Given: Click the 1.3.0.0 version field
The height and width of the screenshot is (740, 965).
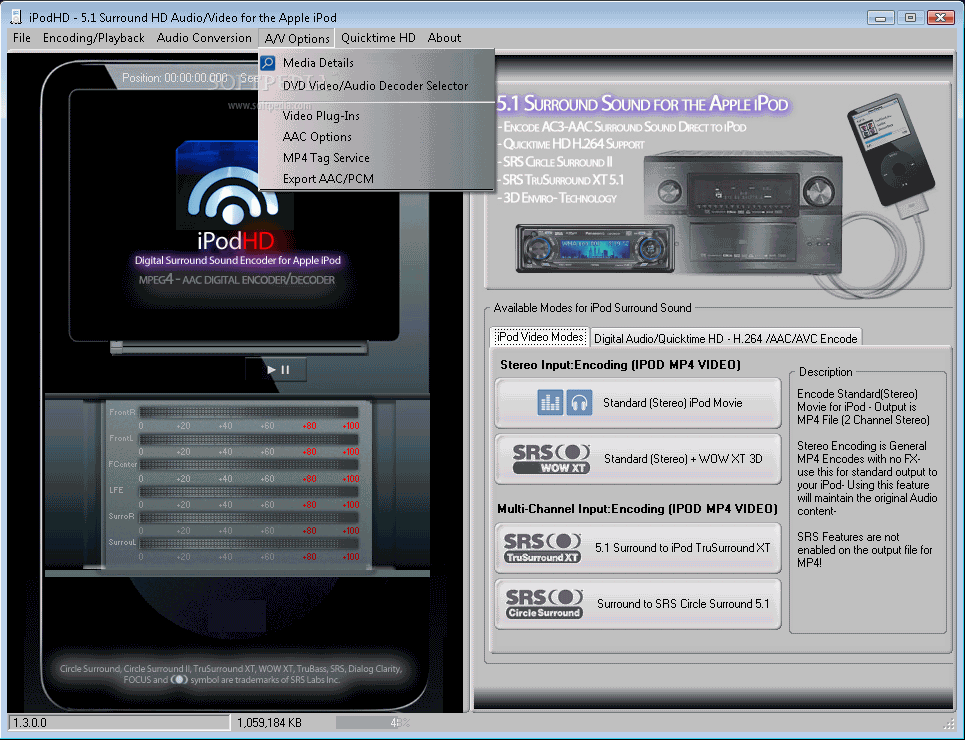Looking at the screenshot, I should tap(118, 722).
